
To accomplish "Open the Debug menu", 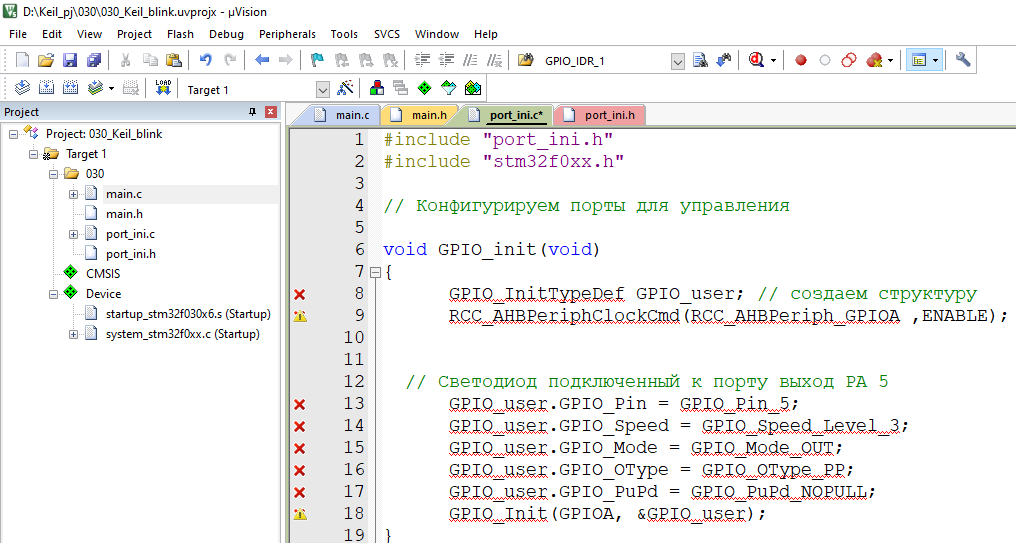I will (226, 34).
